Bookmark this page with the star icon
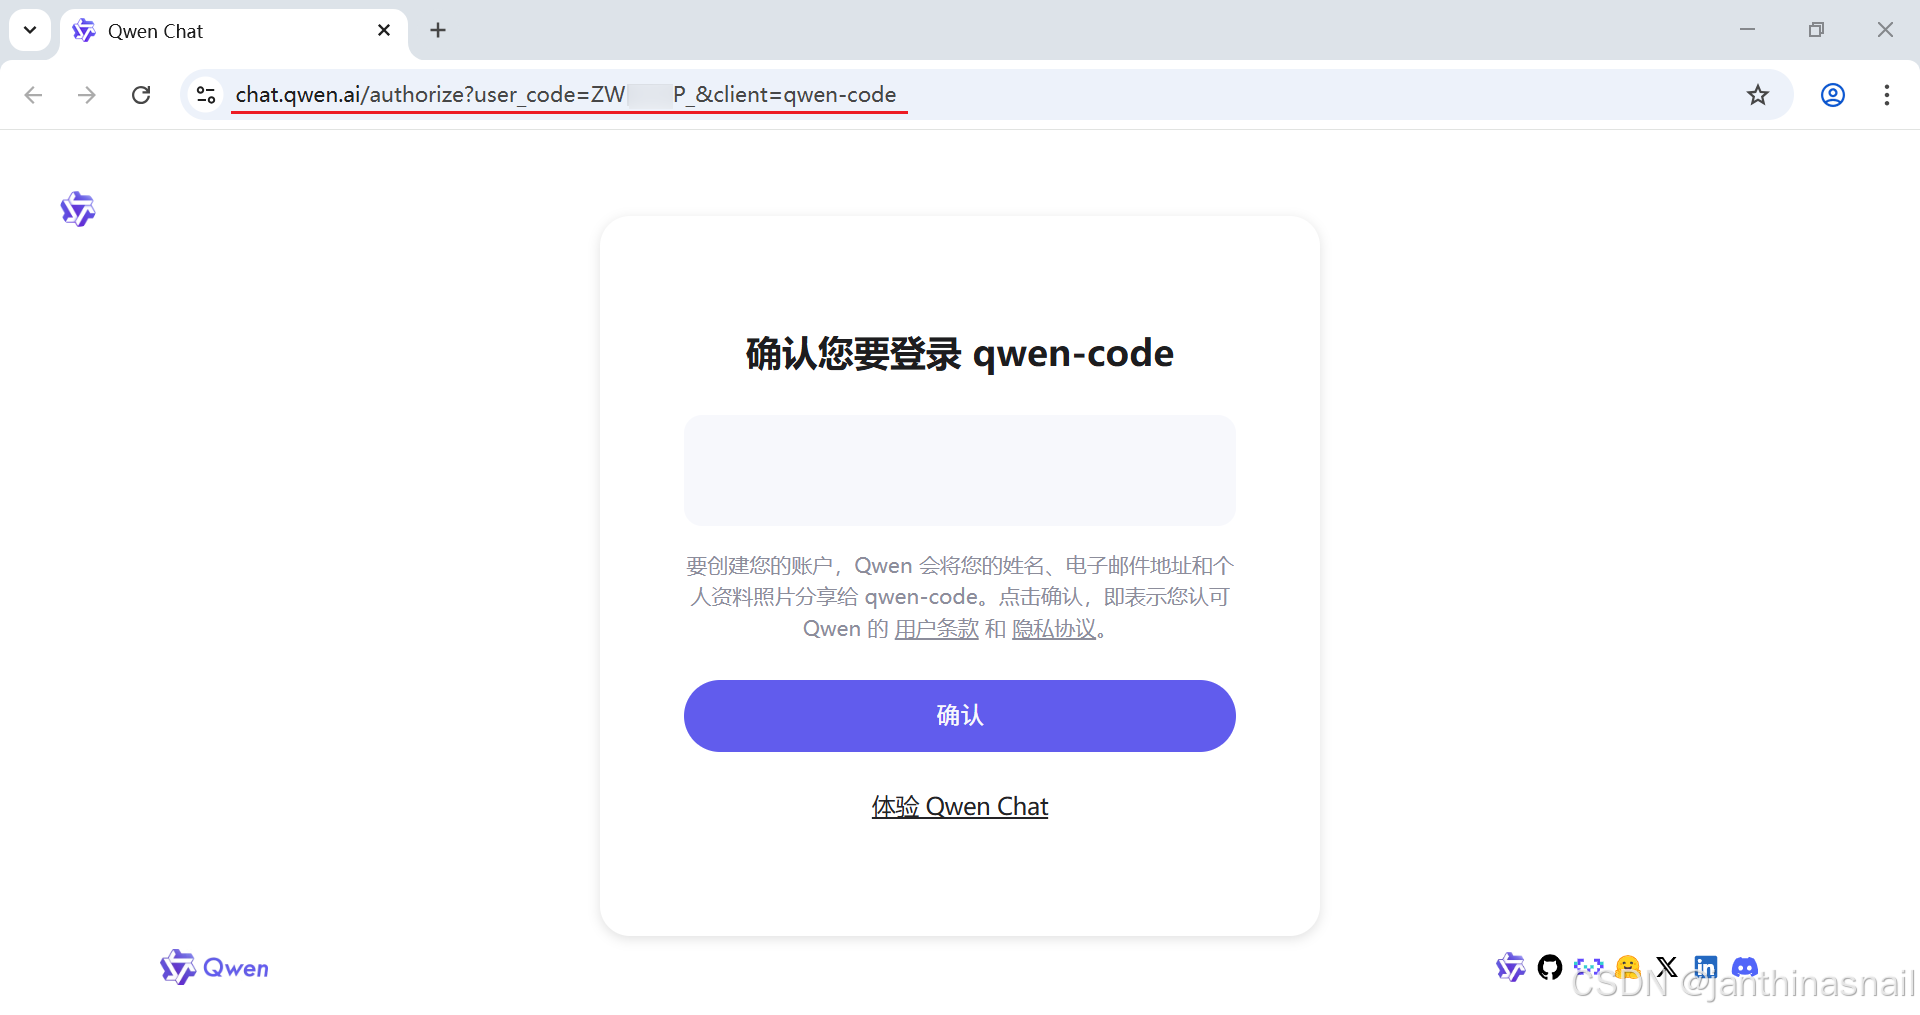Image resolution: width=1920 pixels, height=1015 pixels. (x=1758, y=95)
